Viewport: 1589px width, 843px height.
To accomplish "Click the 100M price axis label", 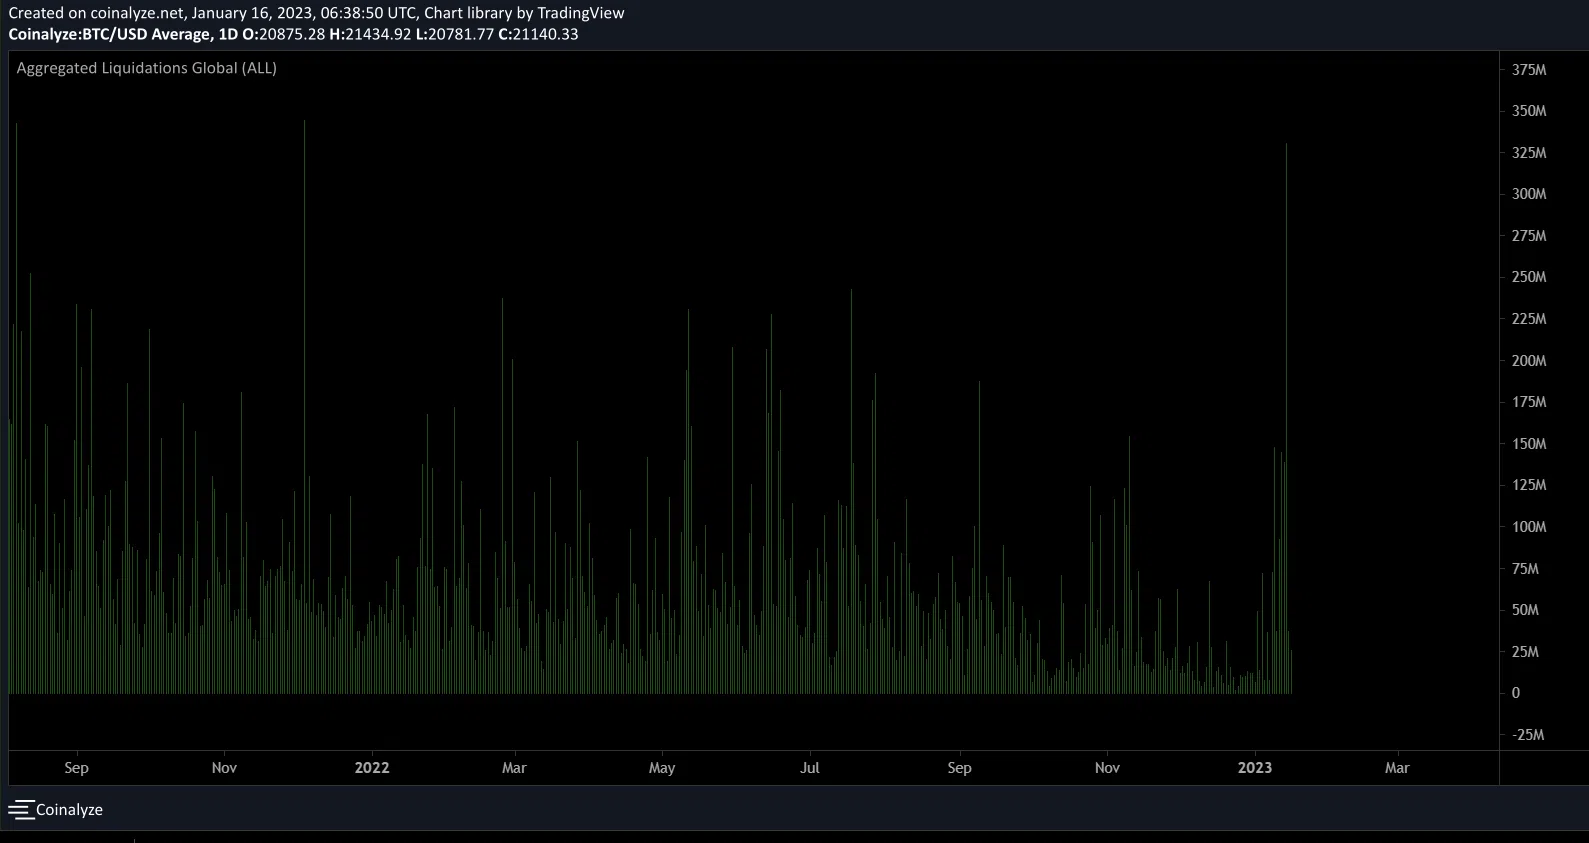I will click(1529, 527).
